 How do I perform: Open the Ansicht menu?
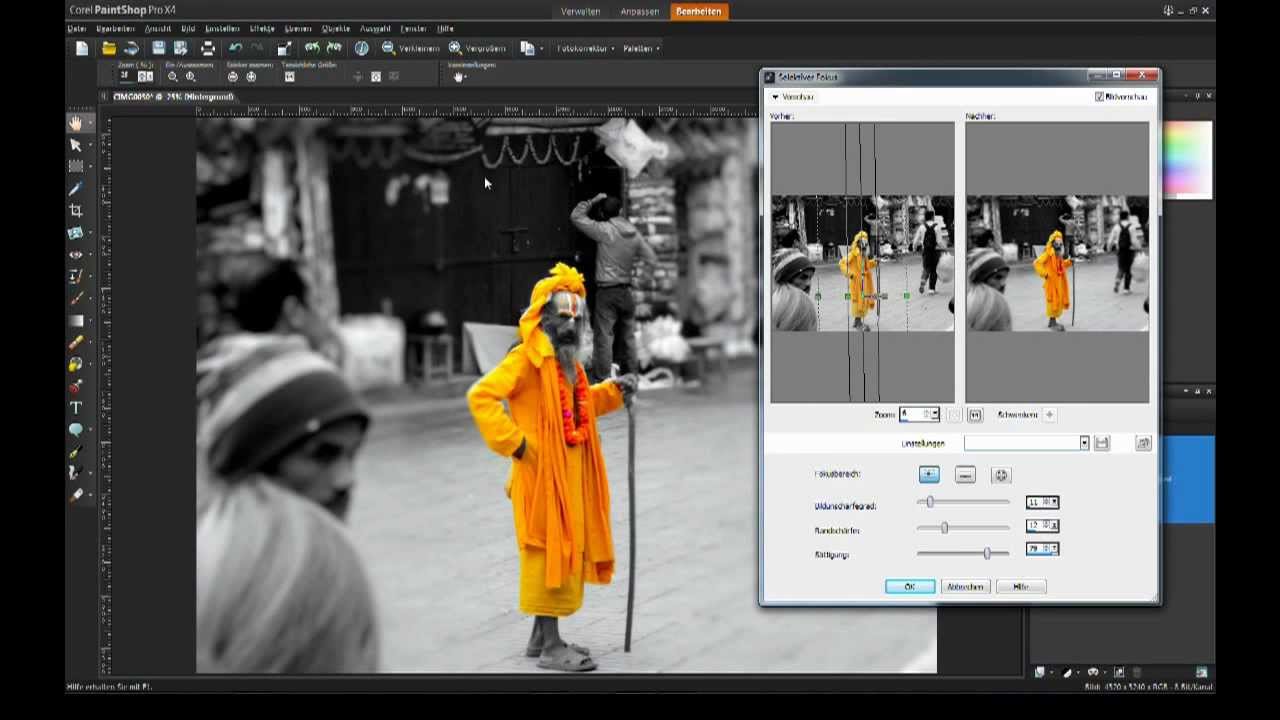coord(158,29)
